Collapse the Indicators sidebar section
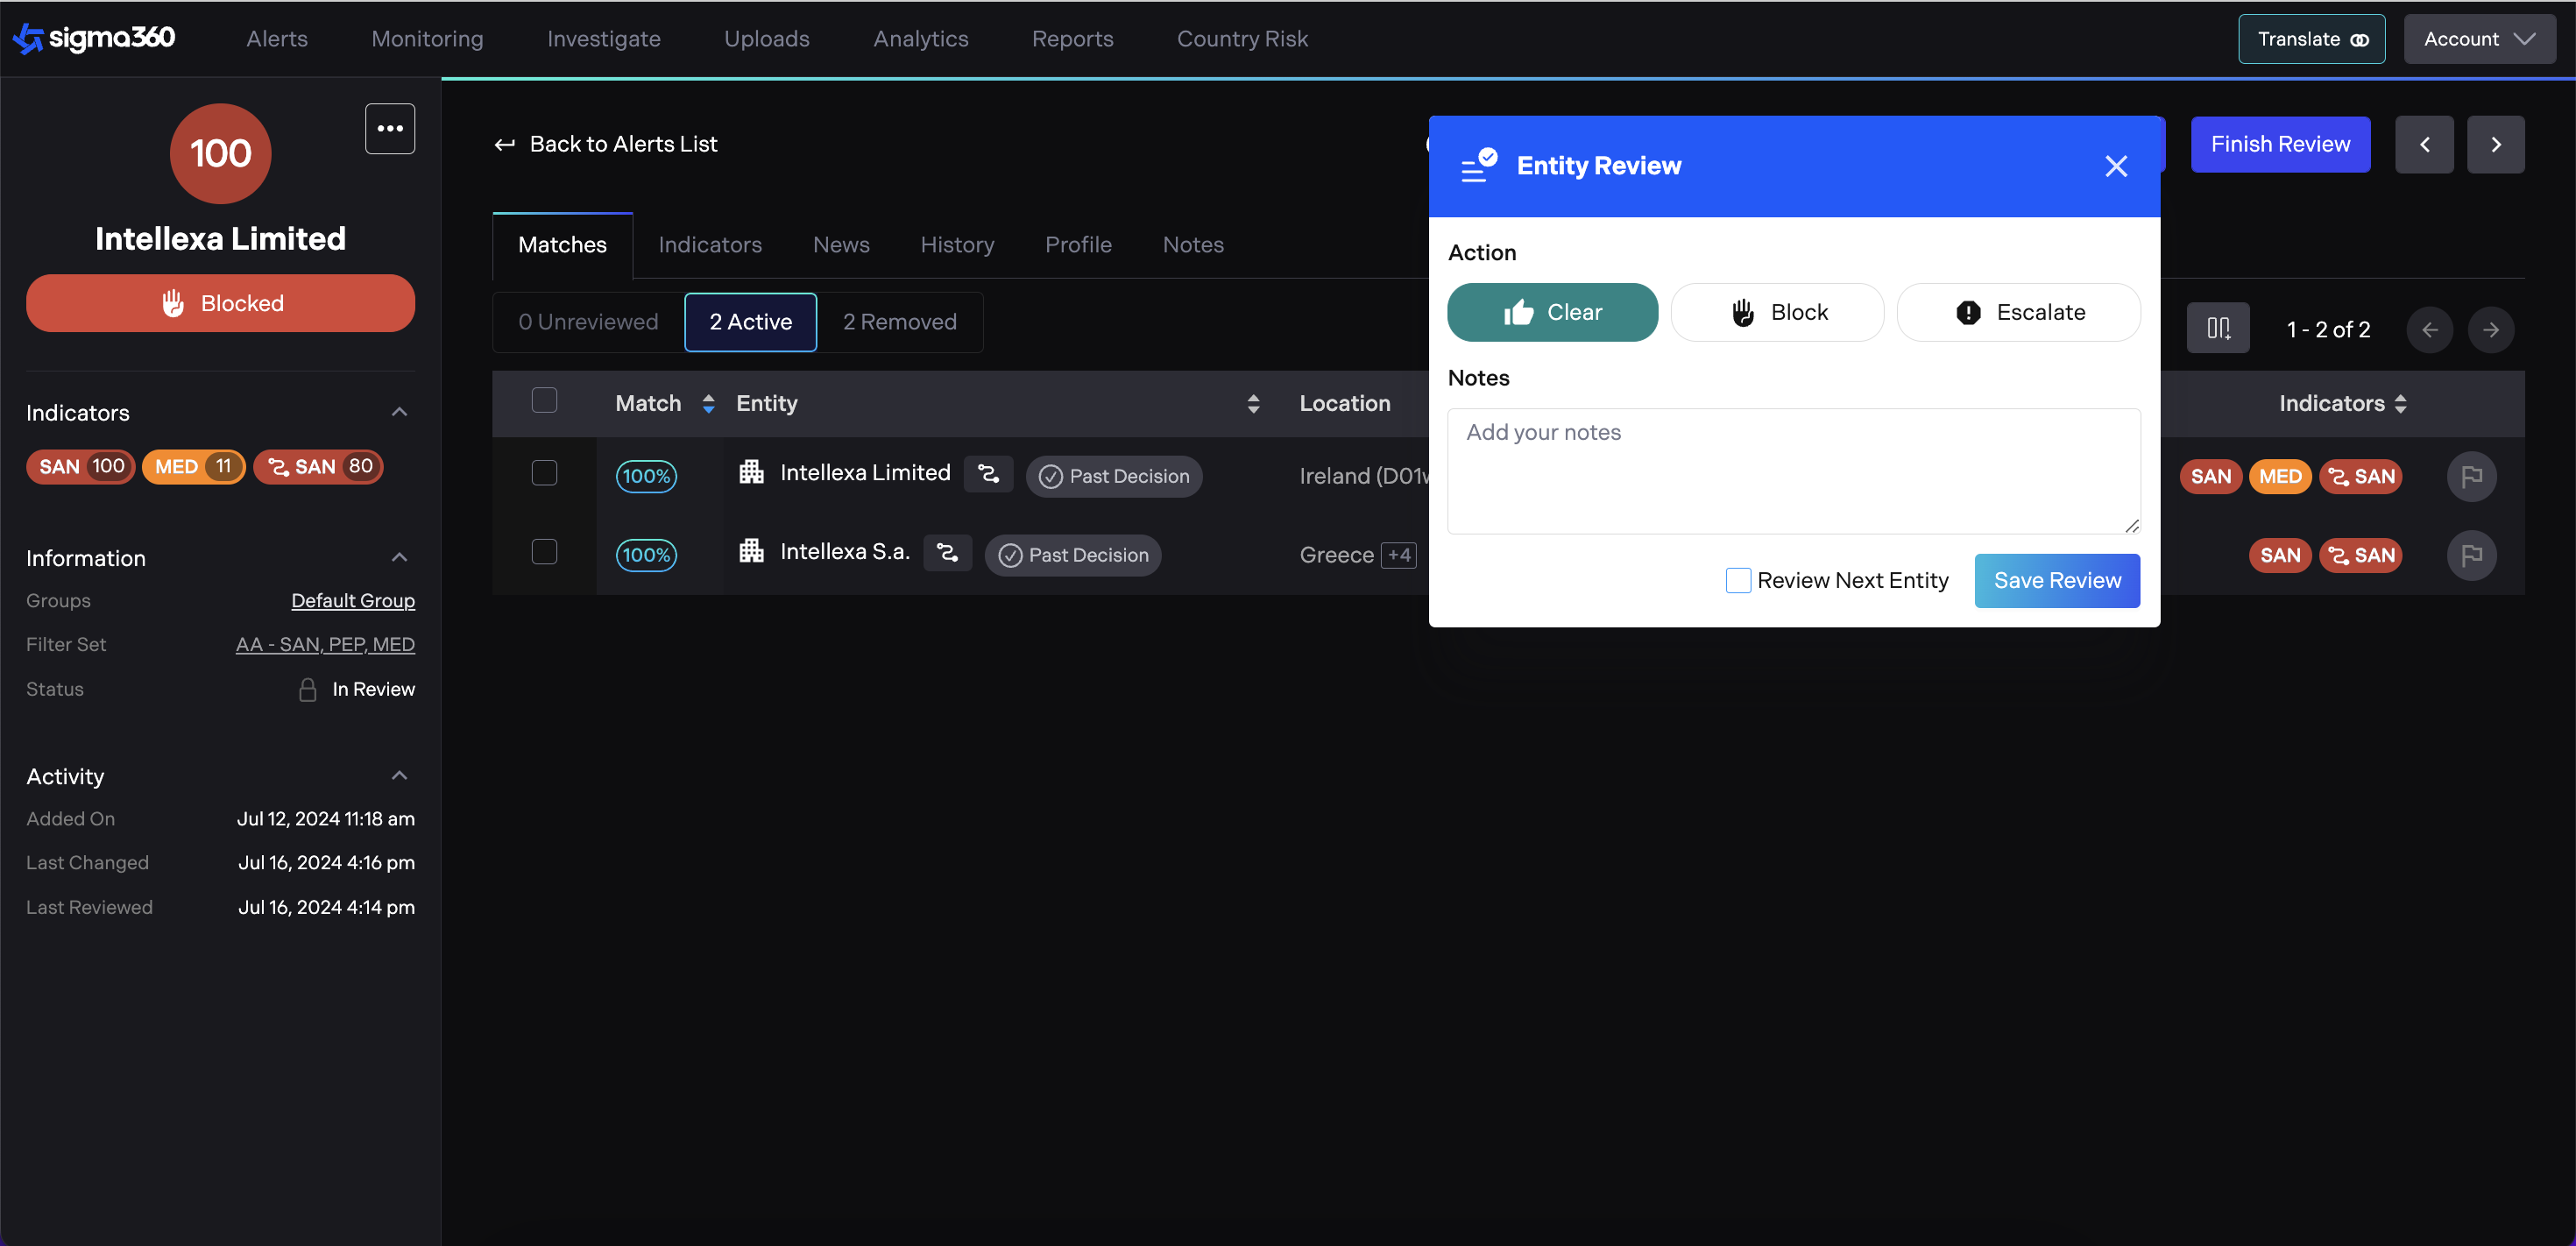The height and width of the screenshot is (1246, 2576). pos(399,412)
